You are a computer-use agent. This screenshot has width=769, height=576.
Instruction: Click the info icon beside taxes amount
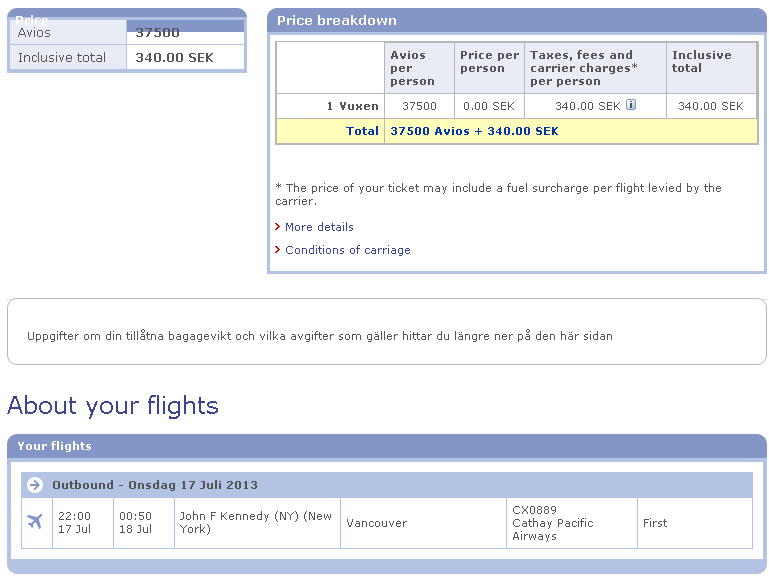tap(631, 105)
